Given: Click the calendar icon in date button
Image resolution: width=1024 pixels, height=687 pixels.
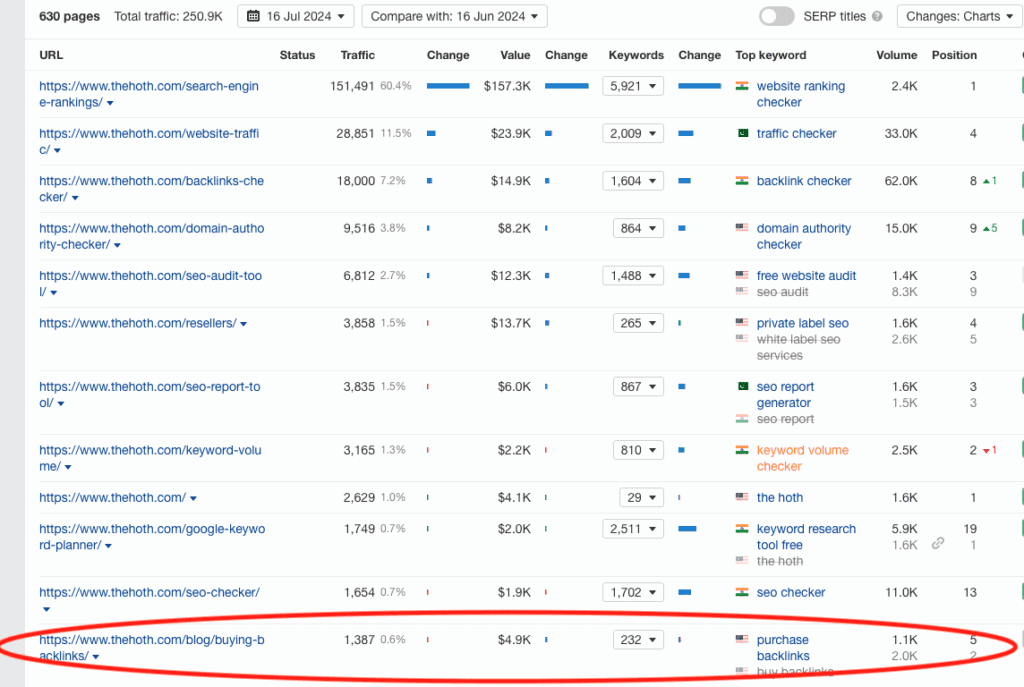Looking at the screenshot, I should tap(253, 16).
